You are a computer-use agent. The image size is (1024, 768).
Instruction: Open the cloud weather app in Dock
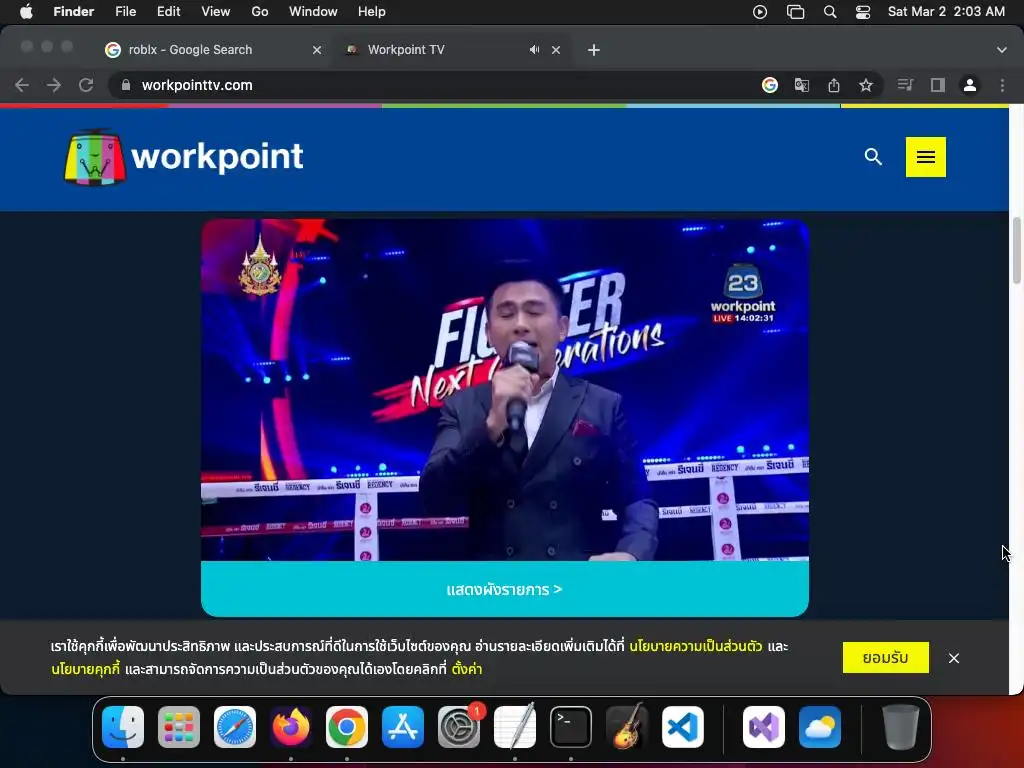(820, 727)
